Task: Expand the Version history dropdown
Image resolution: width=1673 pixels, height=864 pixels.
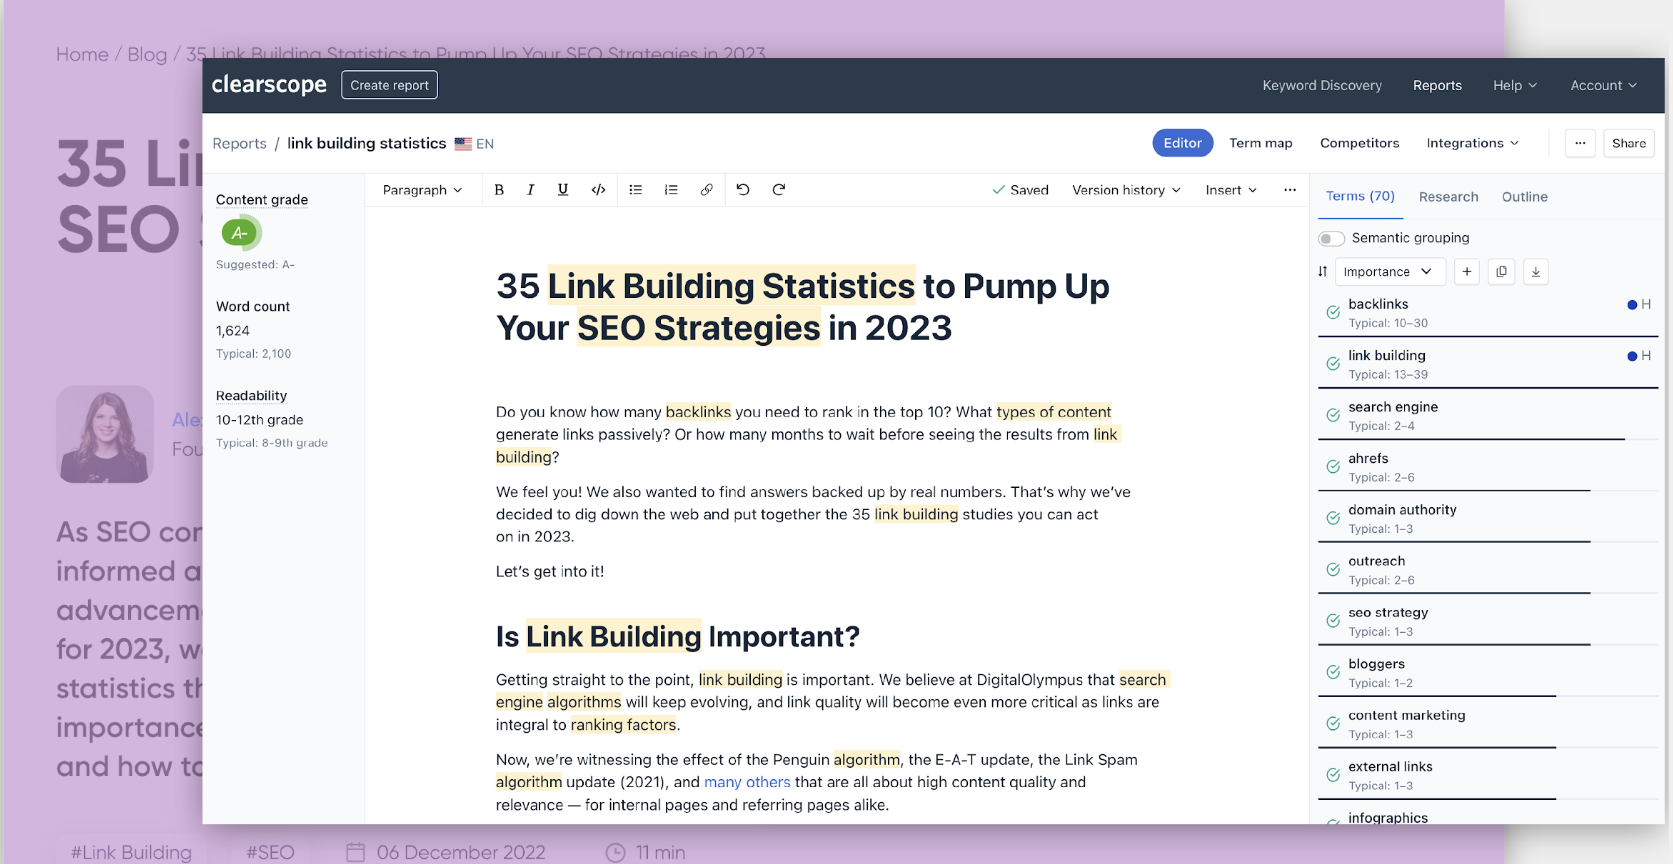Action: tap(1126, 190)
